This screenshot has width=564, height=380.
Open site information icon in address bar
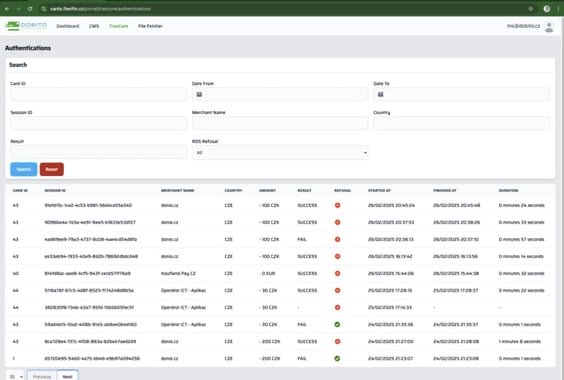click(x=44, y=9)
